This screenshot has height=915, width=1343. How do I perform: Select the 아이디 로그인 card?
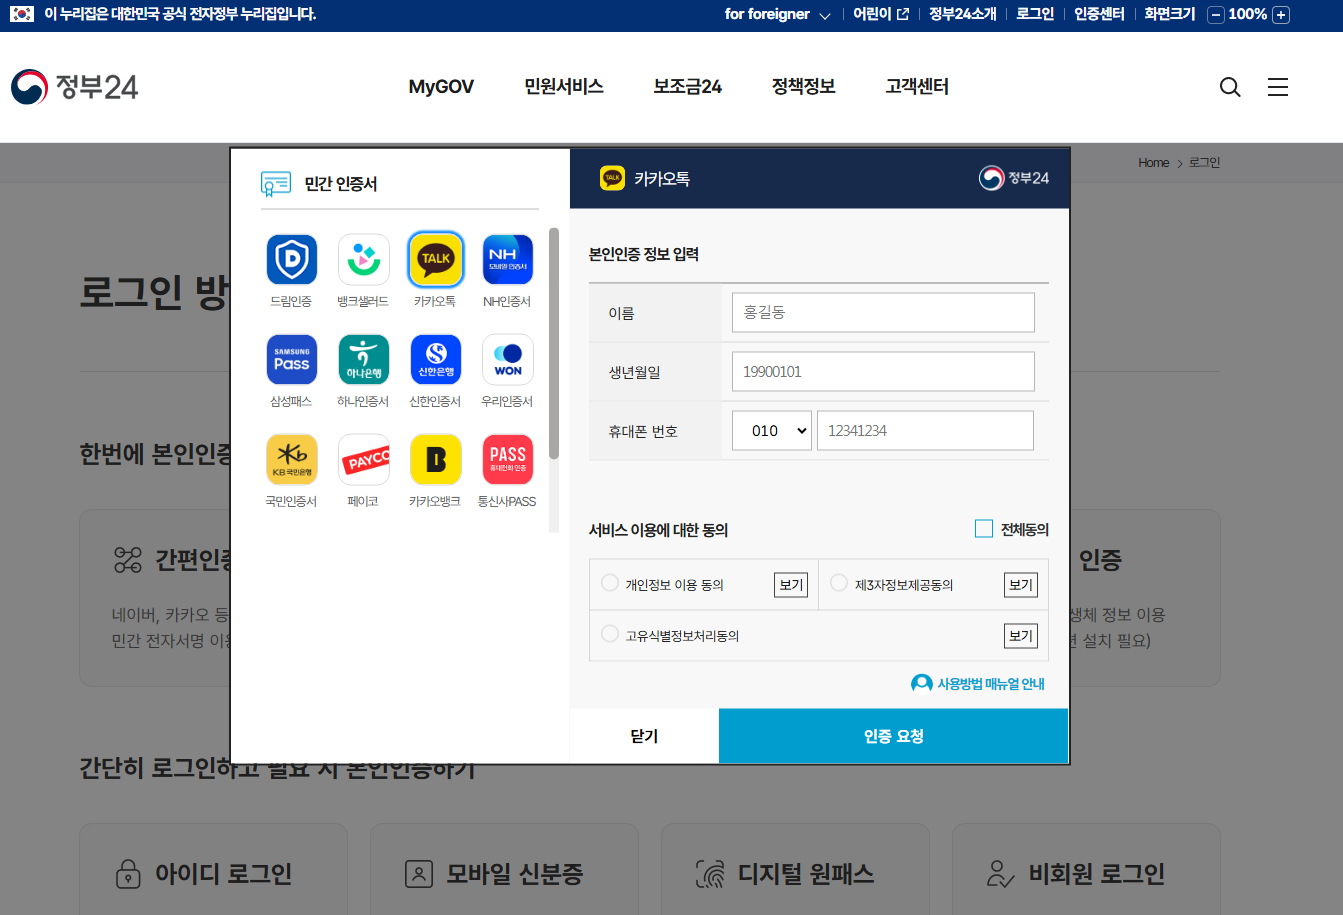point(213,869)
